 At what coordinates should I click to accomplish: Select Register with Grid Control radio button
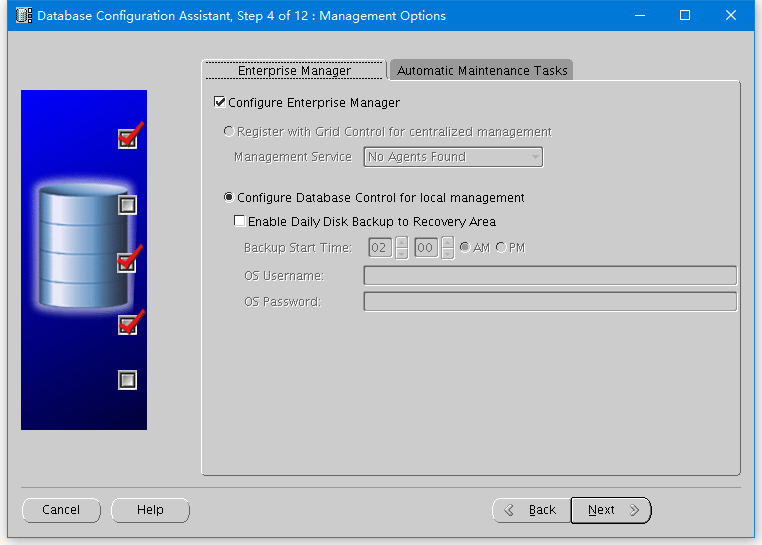[229, 131]
